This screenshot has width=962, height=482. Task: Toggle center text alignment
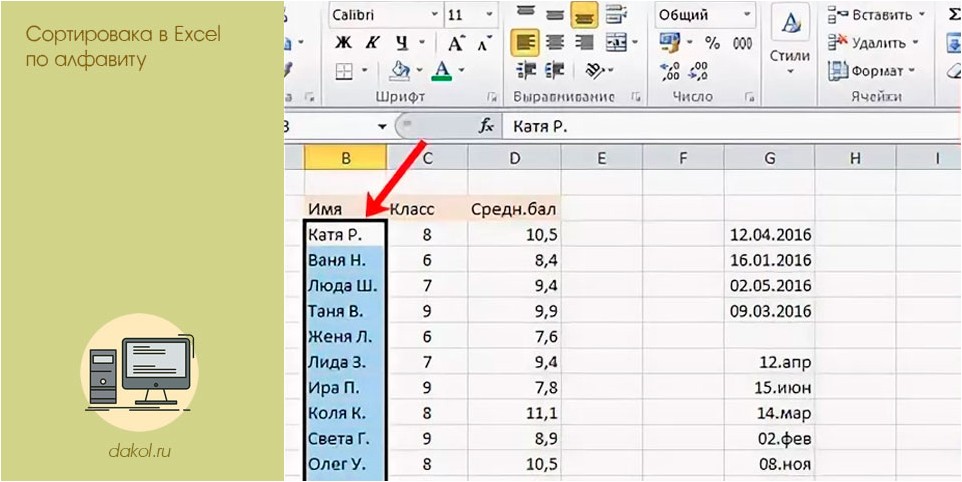click(555, 42)
